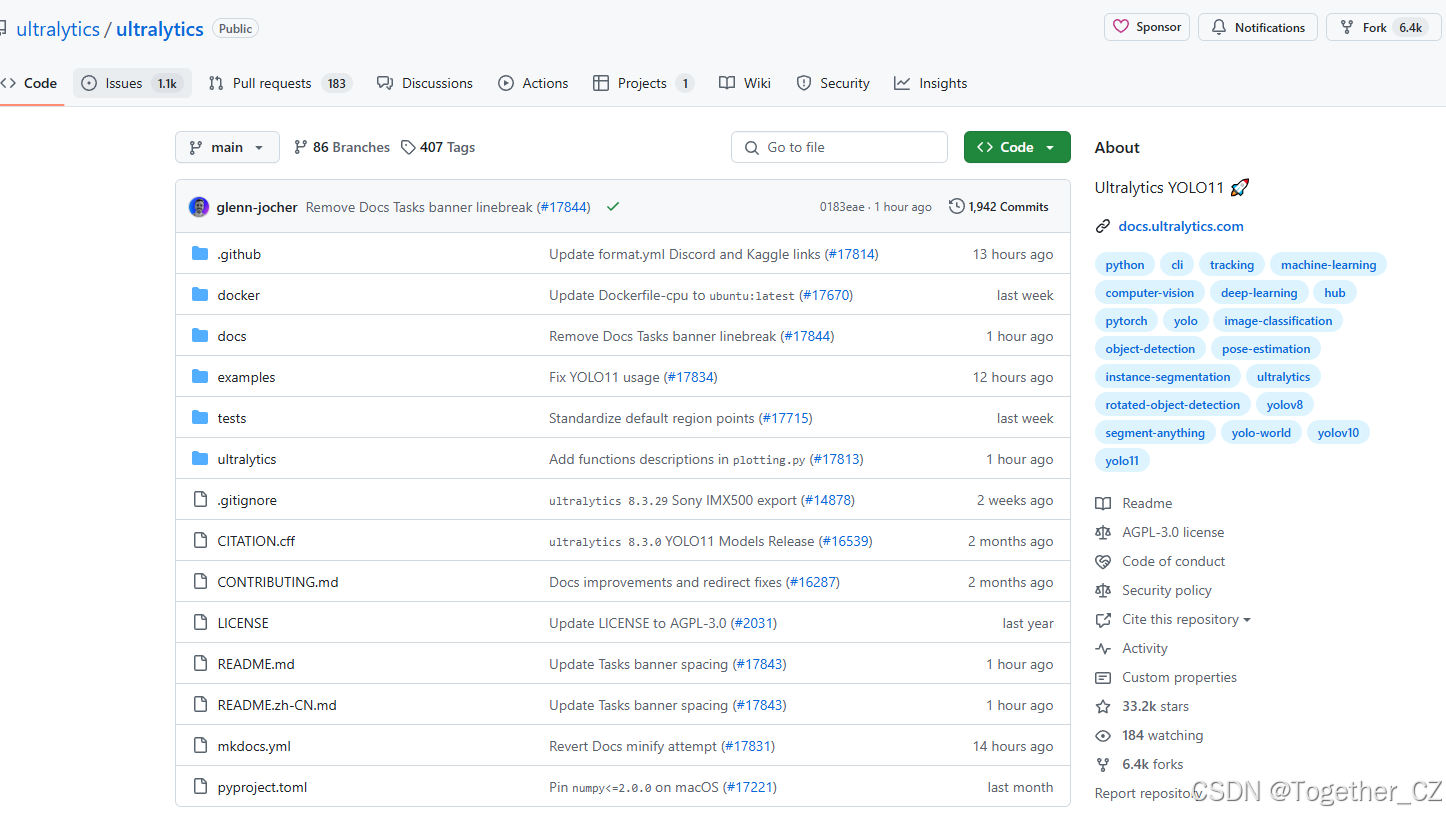
Task: Click the 6.4k forks link
Action: click(1152, 764)
